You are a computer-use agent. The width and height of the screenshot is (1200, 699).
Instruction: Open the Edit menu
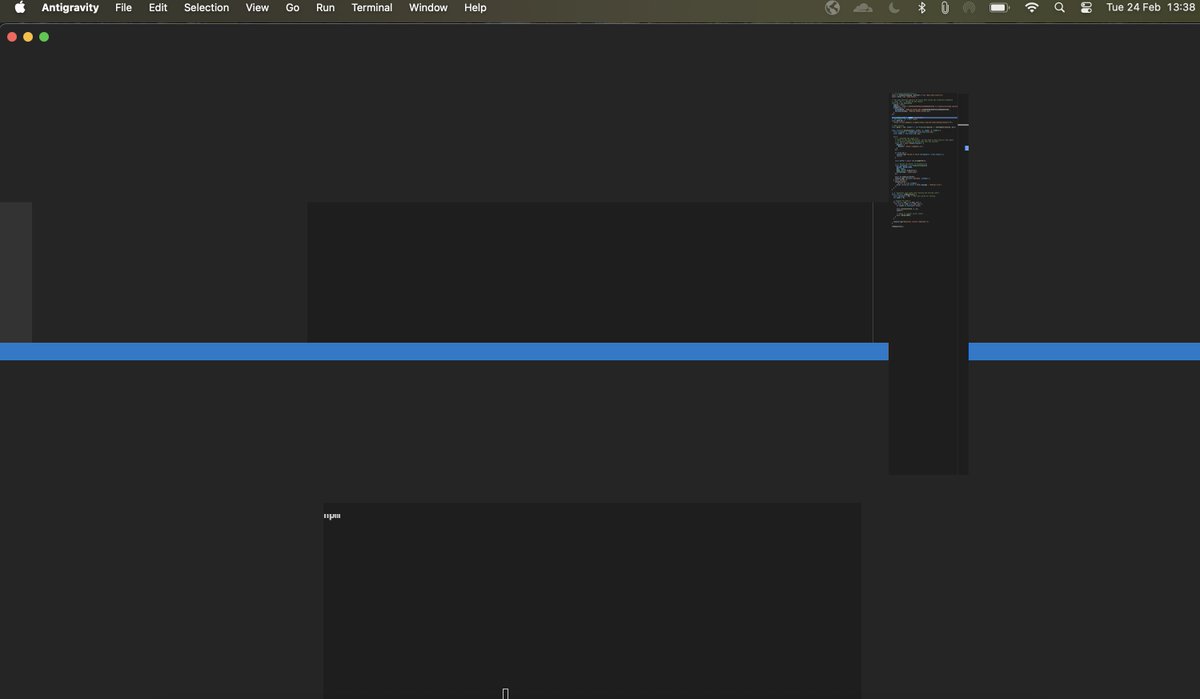[158, 7]
